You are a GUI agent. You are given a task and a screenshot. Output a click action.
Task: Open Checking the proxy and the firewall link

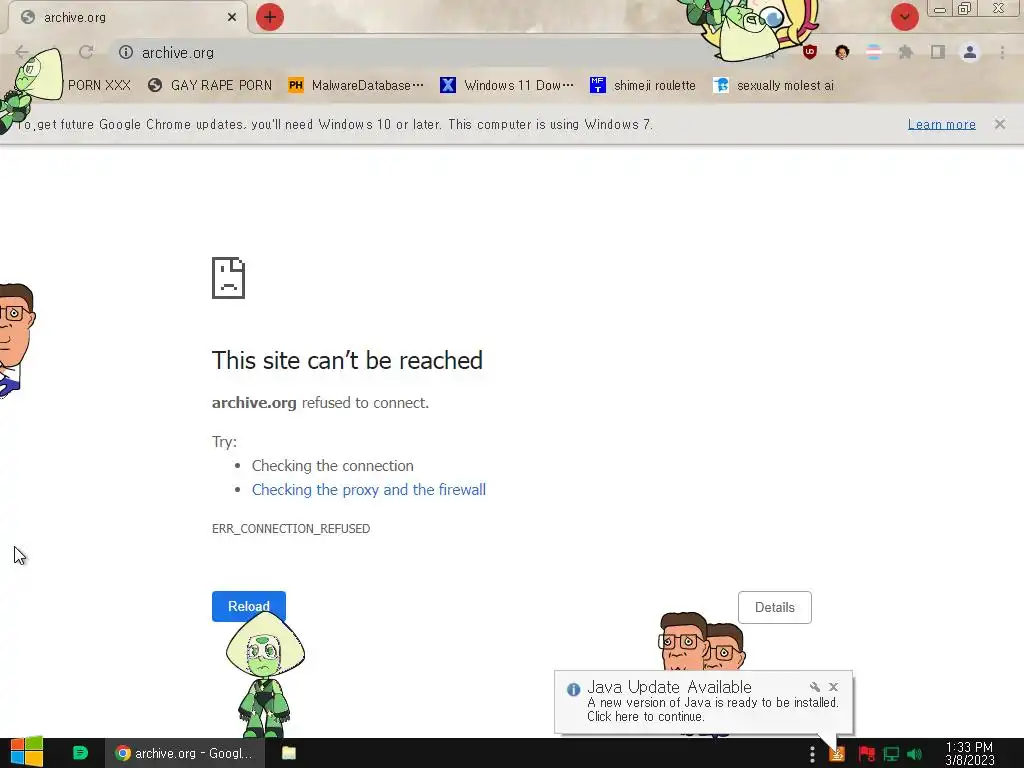pos(369,490)
